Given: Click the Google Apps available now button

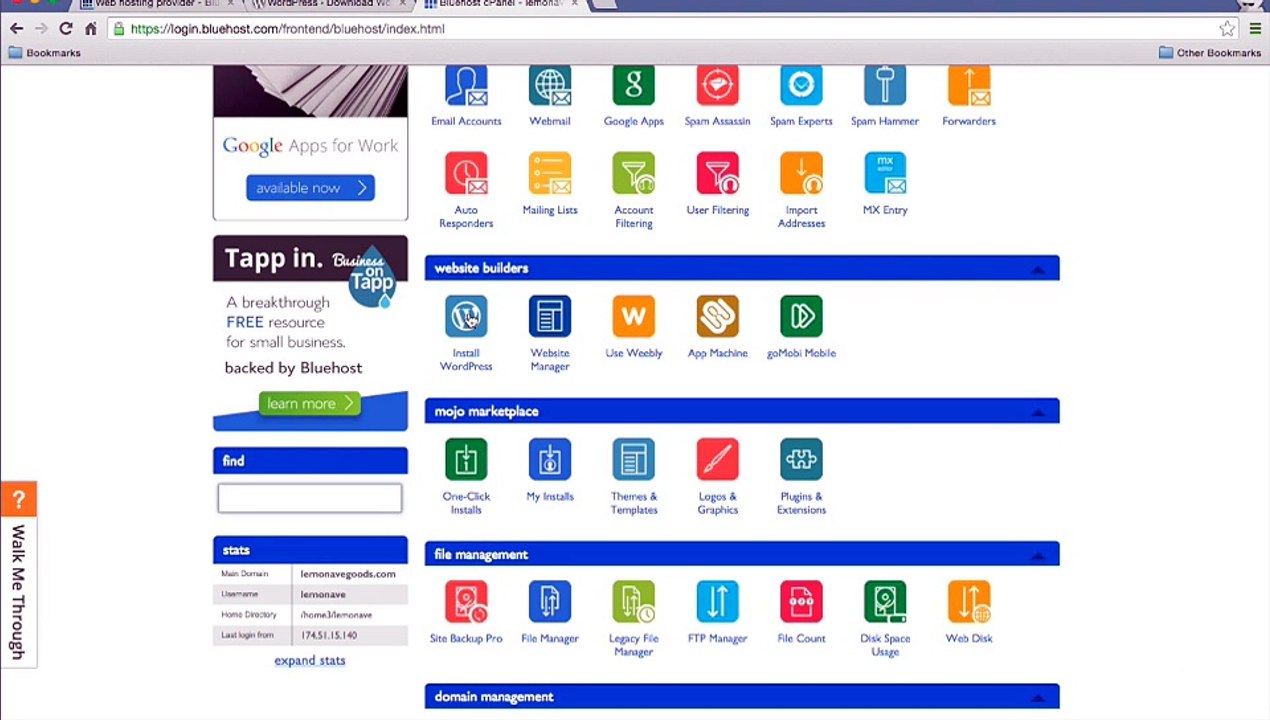Looking at the screenshot, I should (x=310, y=187).
